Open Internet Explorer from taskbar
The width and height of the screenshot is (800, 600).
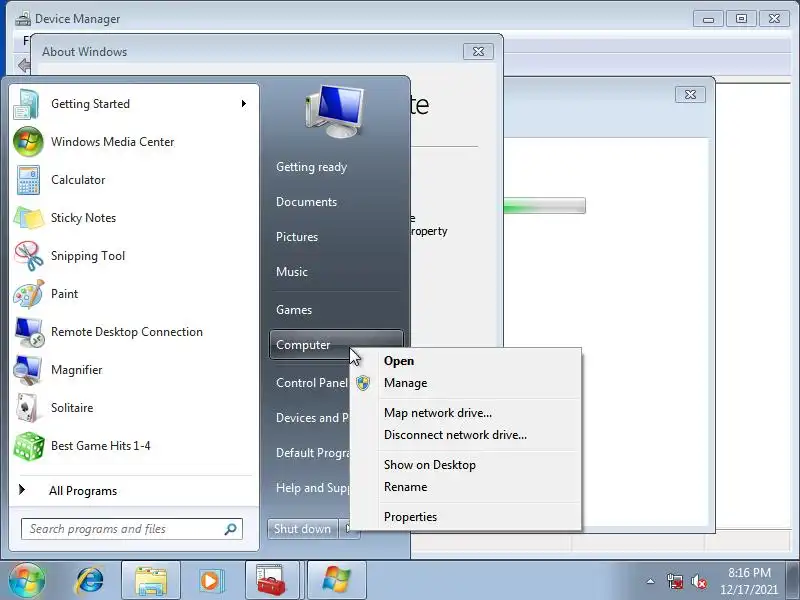click(90, 581)
